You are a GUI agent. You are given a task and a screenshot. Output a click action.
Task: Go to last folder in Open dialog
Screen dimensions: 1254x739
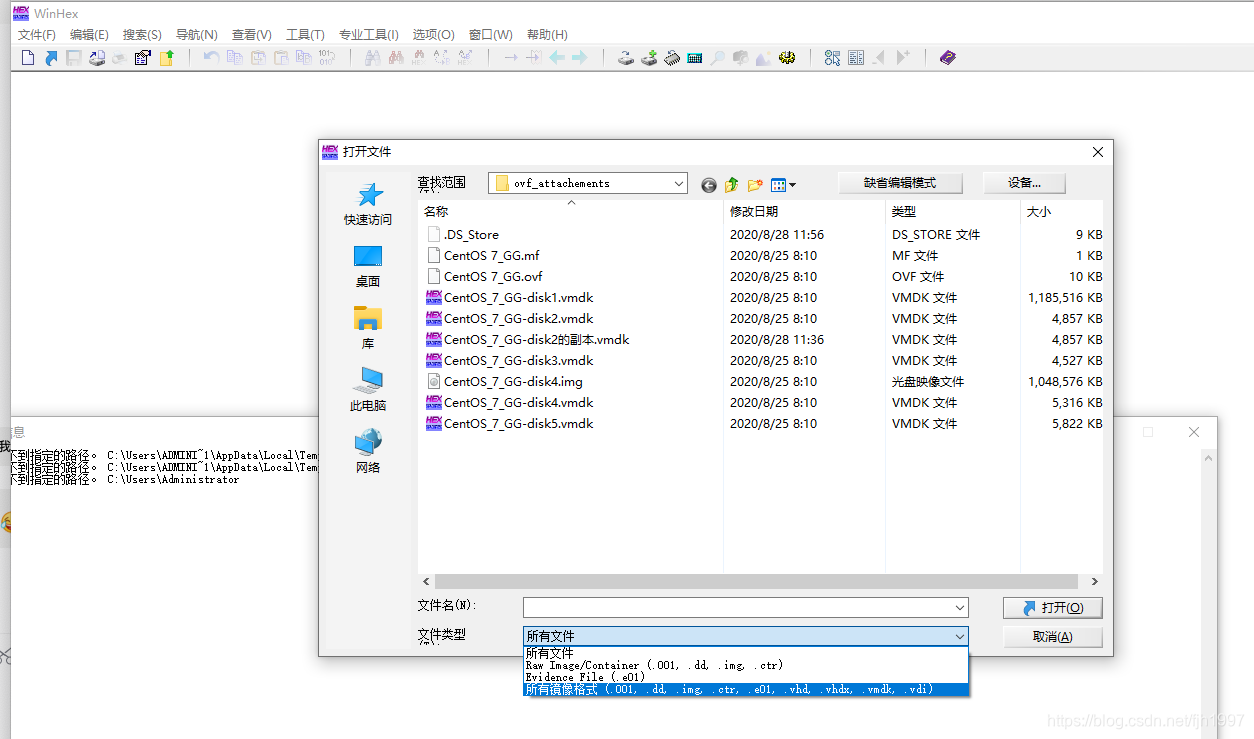tap(709, 185)
